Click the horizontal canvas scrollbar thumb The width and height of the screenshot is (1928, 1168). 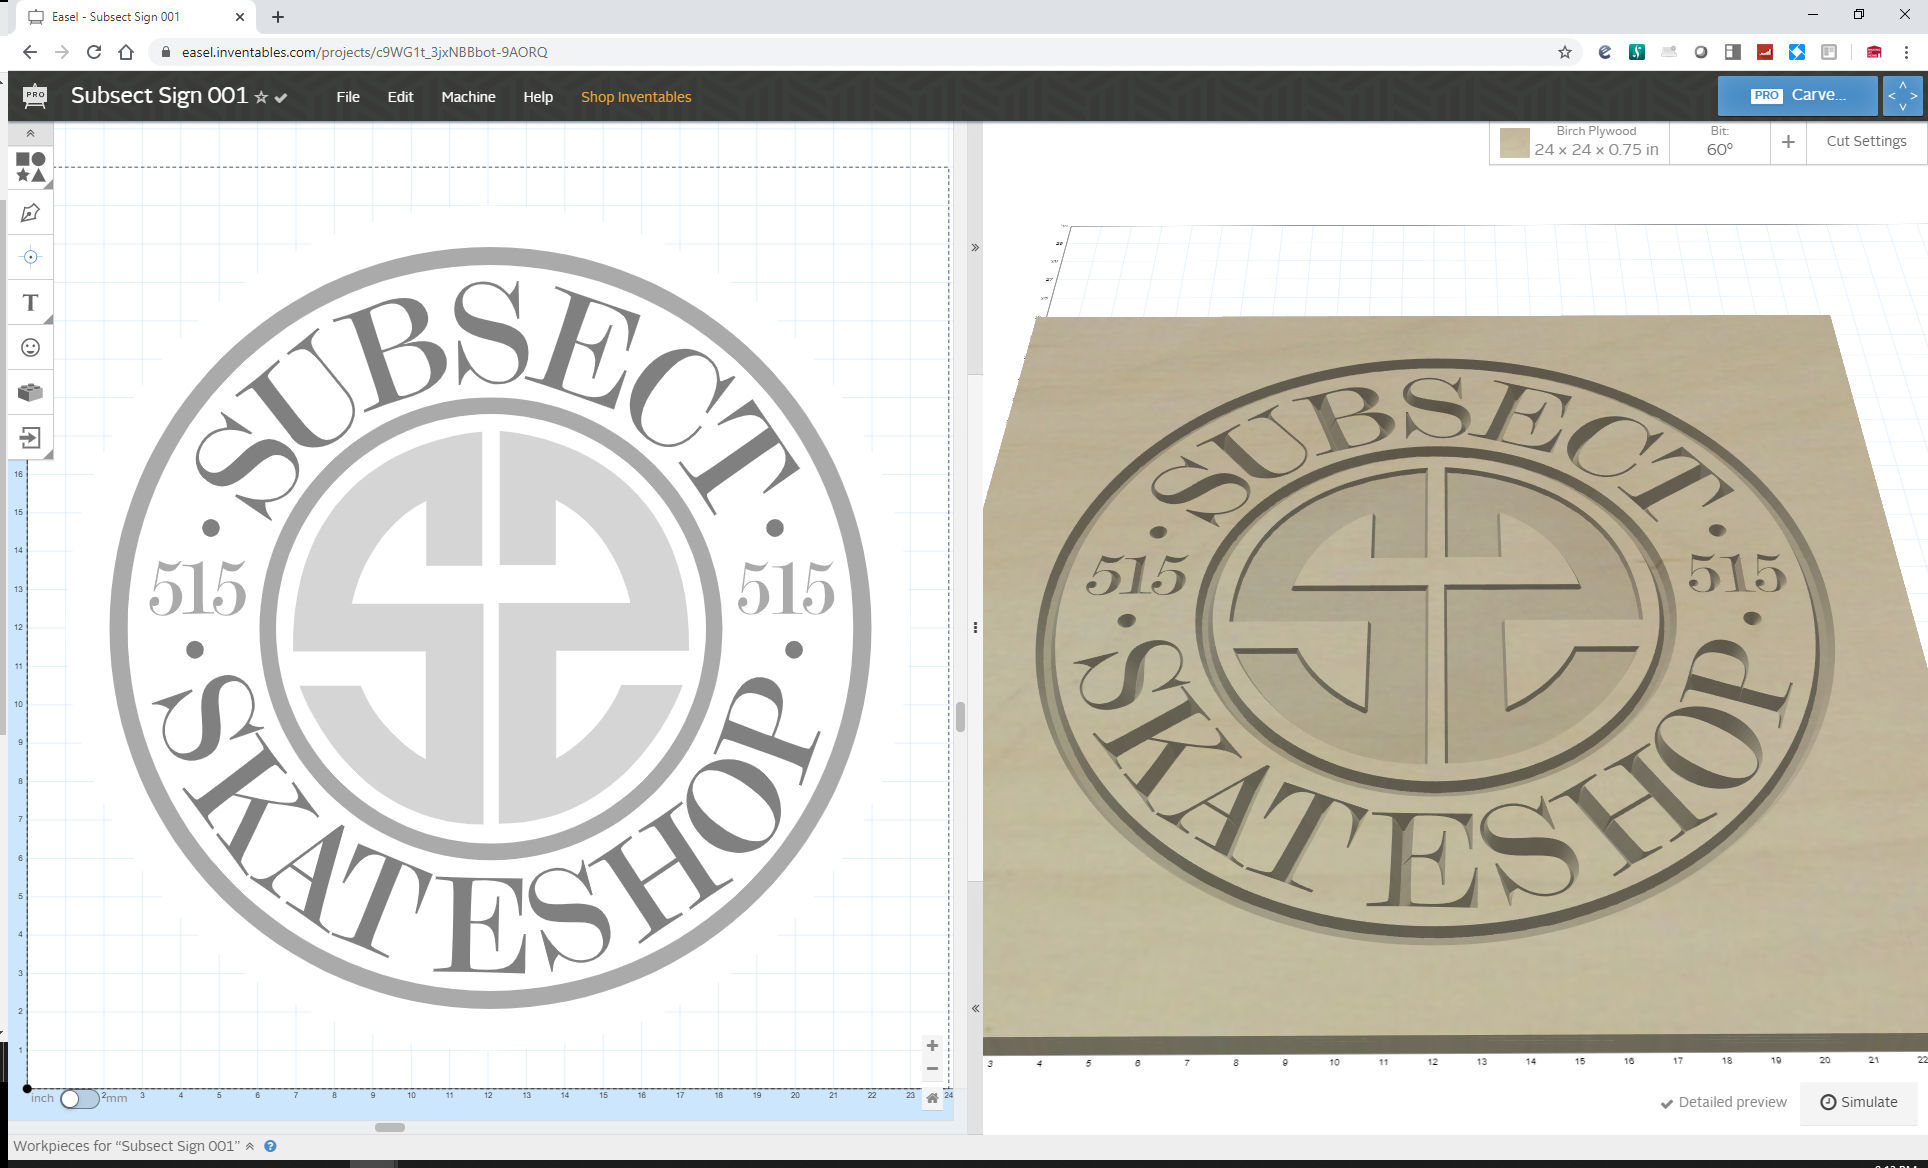(389, 1127)
